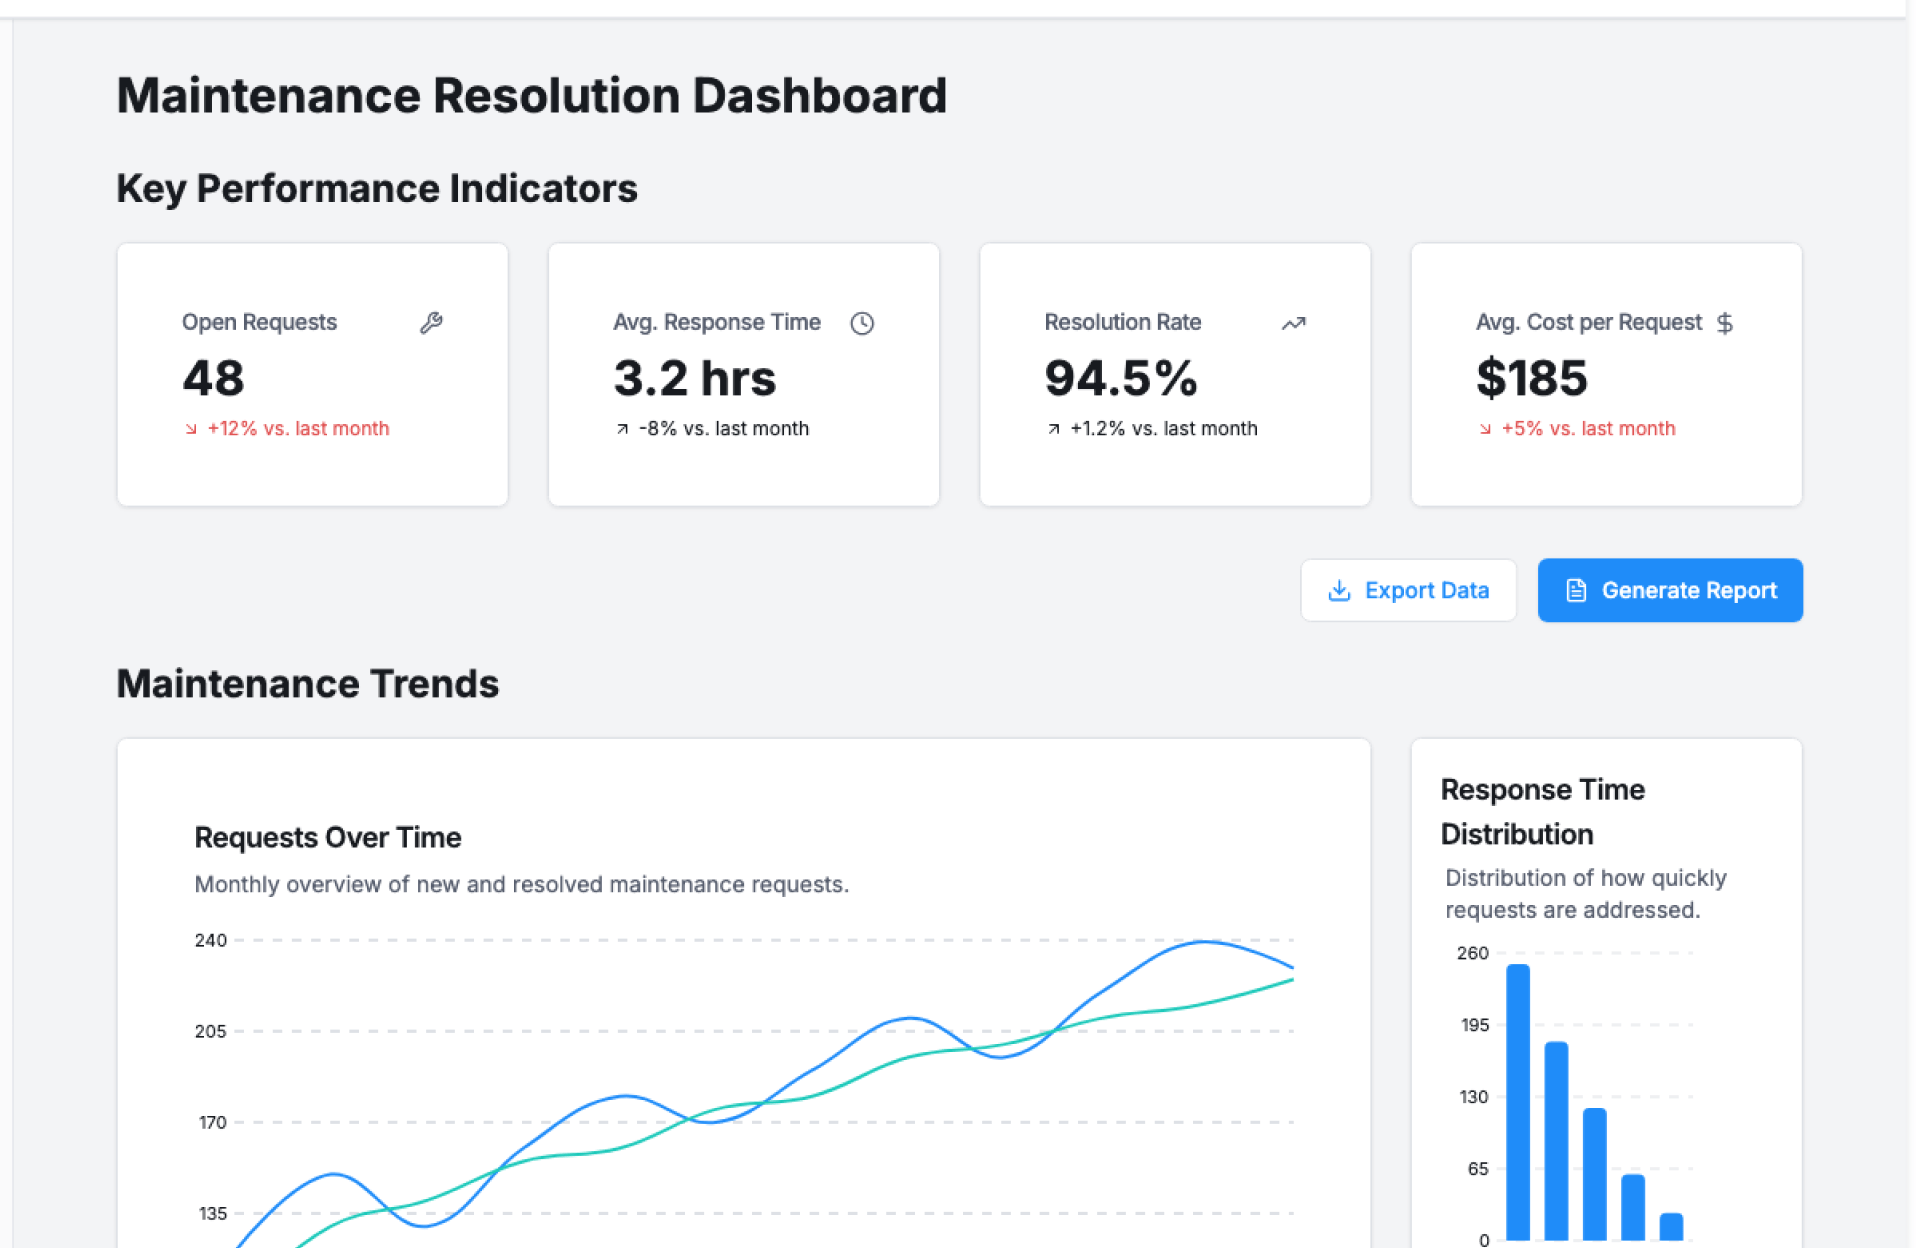Click the second bar in distribution chart
The image size is (1920, 1248).
(x=1556, y=1140)
